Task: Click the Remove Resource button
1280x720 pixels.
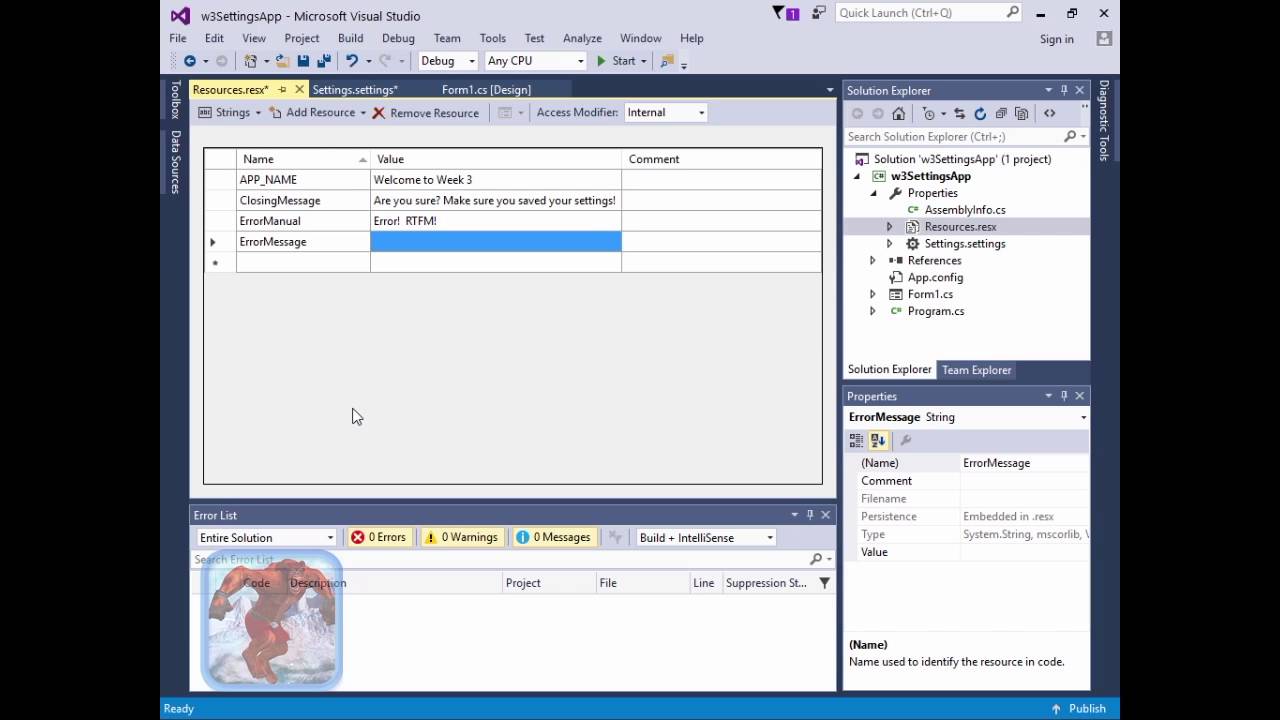Action: pos(426,113)
